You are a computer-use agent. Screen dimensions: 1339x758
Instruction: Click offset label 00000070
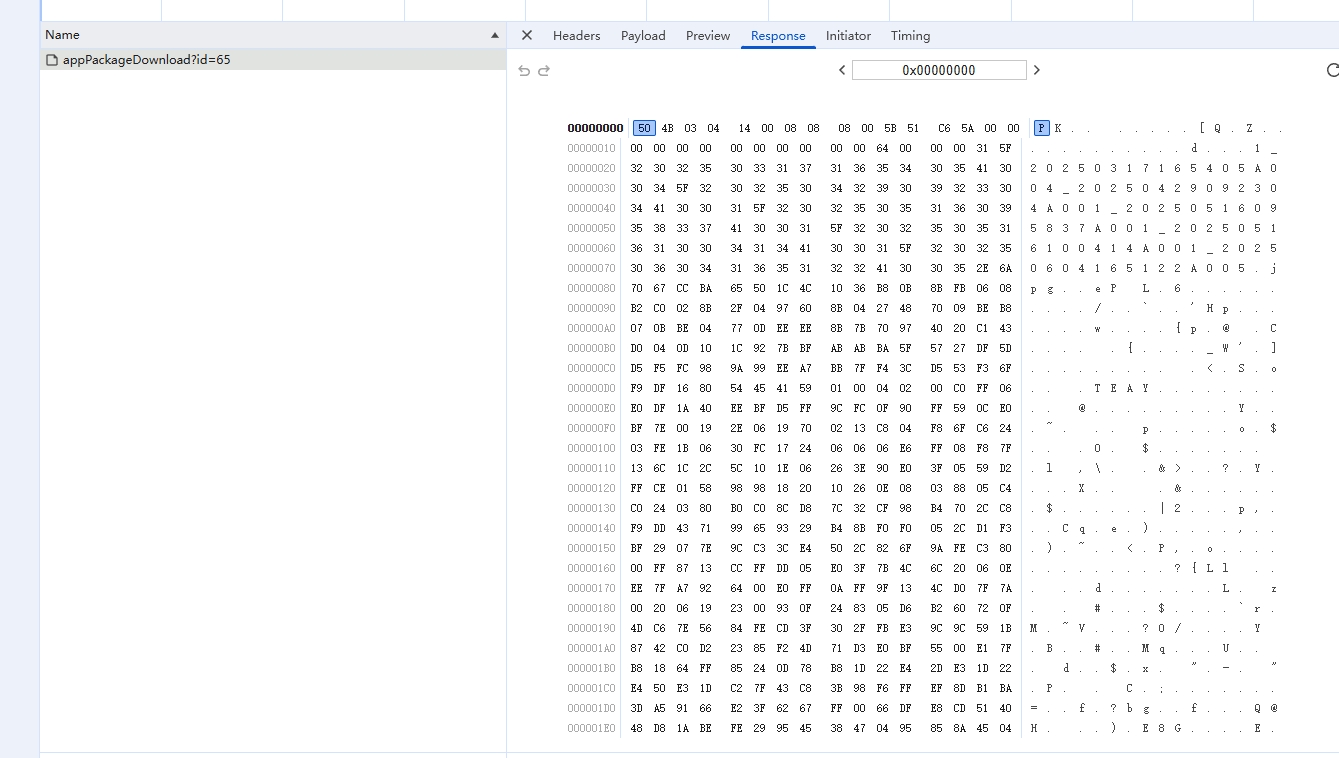[592, 268]
